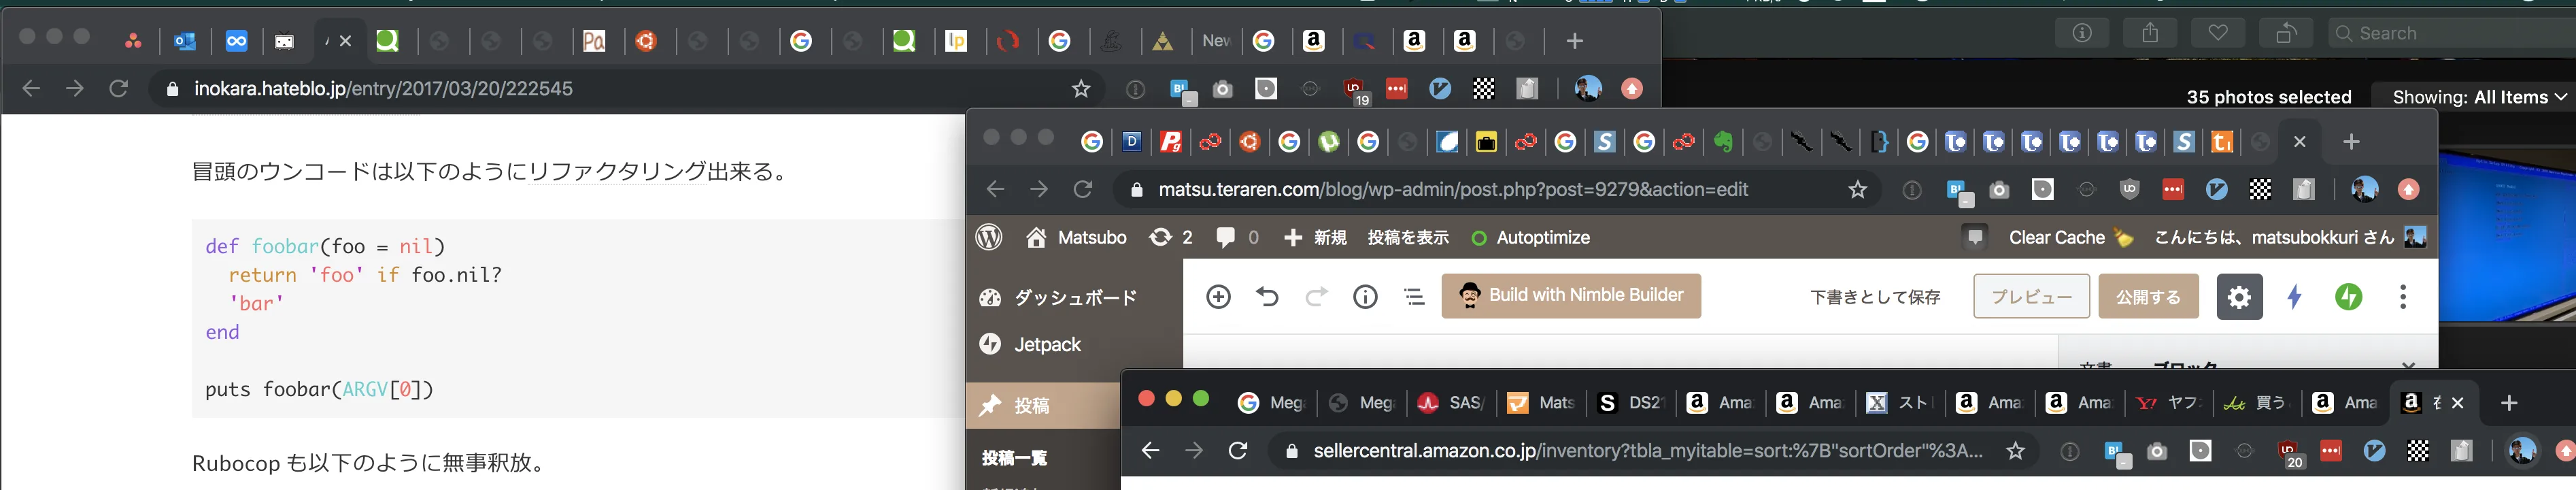
Task: Bookmark the hateblo page with star
Action: 1081,89
